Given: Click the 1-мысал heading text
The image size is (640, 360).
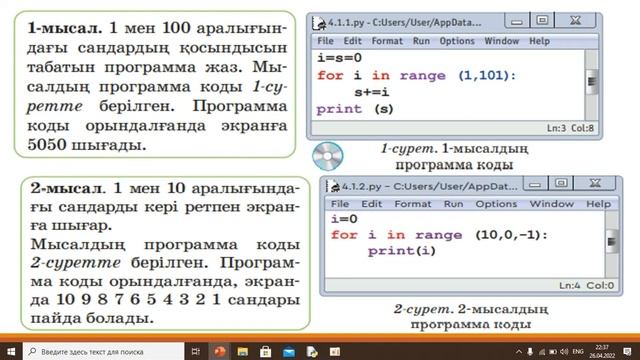Looking at the screenshot, I should tap(65, 28).
